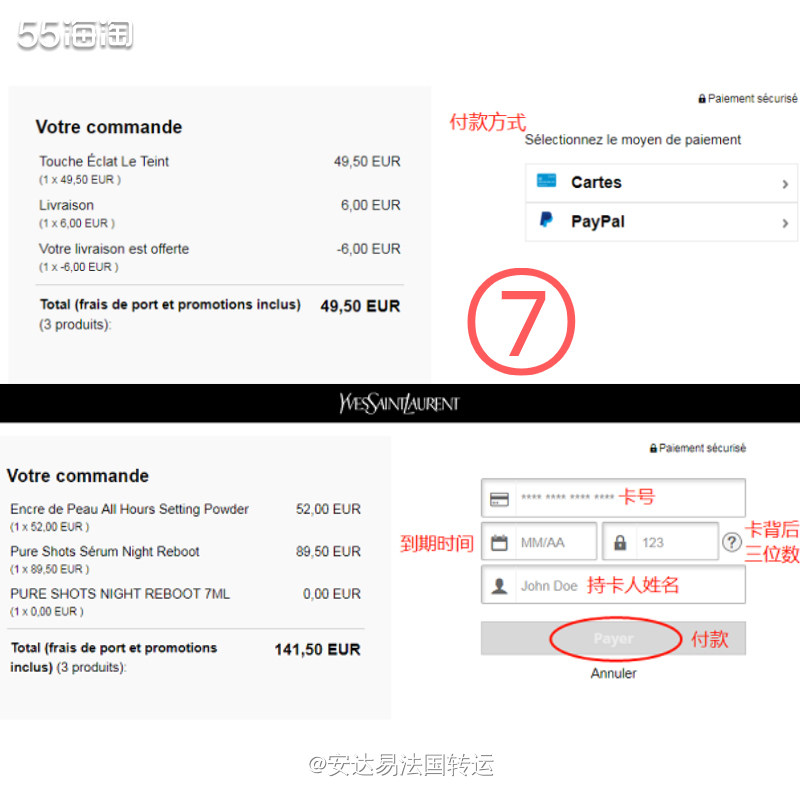Click the 141,50 EUR total amount
800x800 pixels.
click(x=317, y=649)
